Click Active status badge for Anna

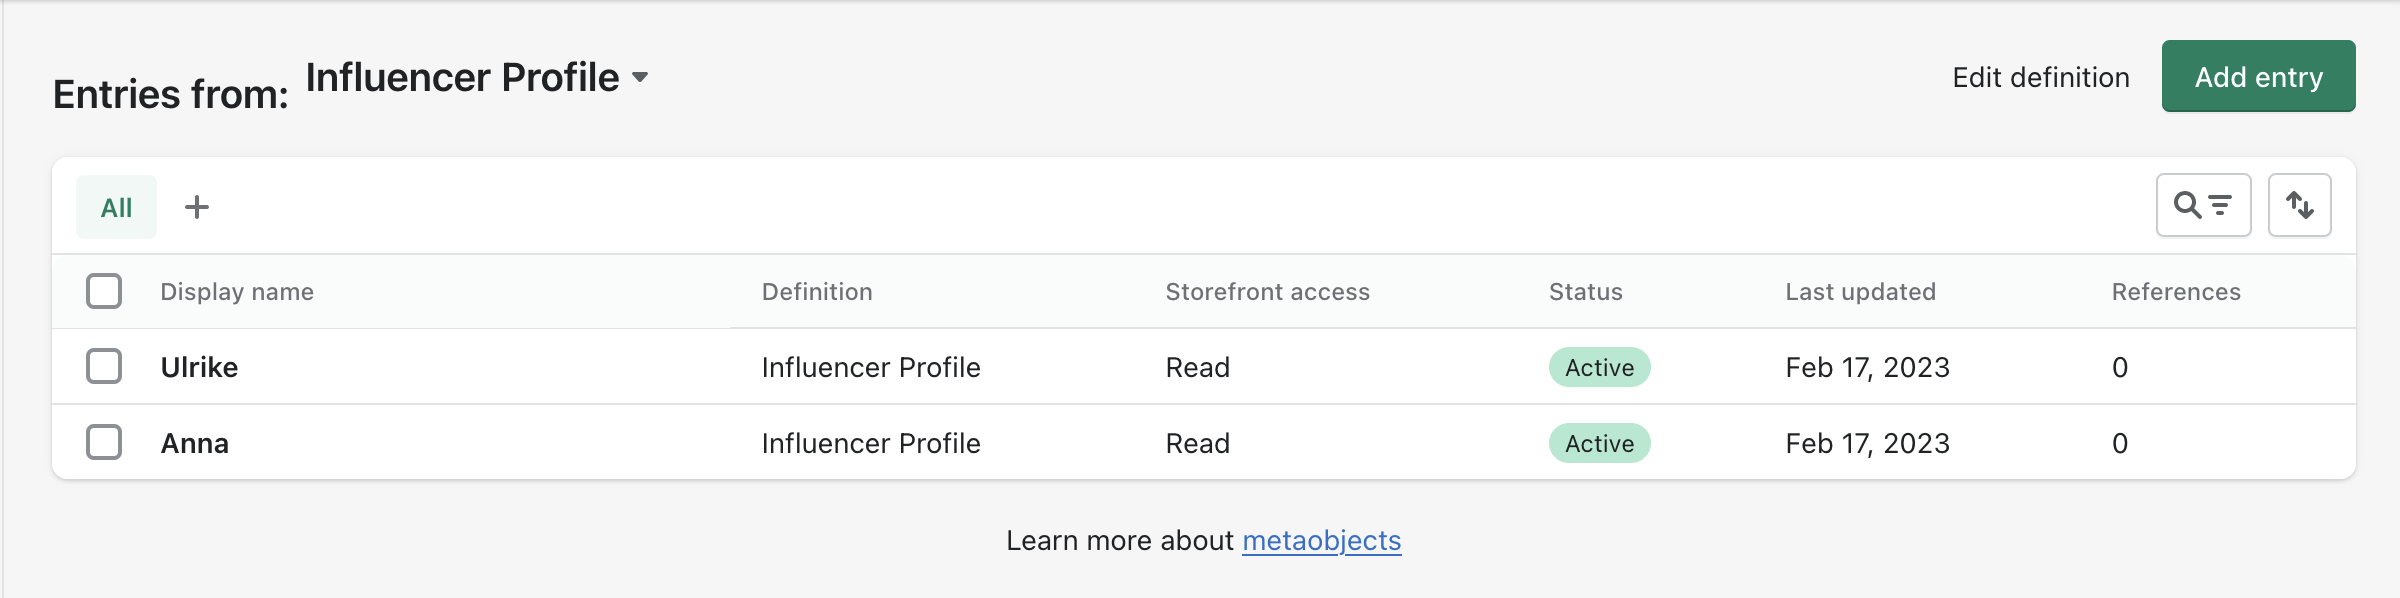(x=1599, y=443)
